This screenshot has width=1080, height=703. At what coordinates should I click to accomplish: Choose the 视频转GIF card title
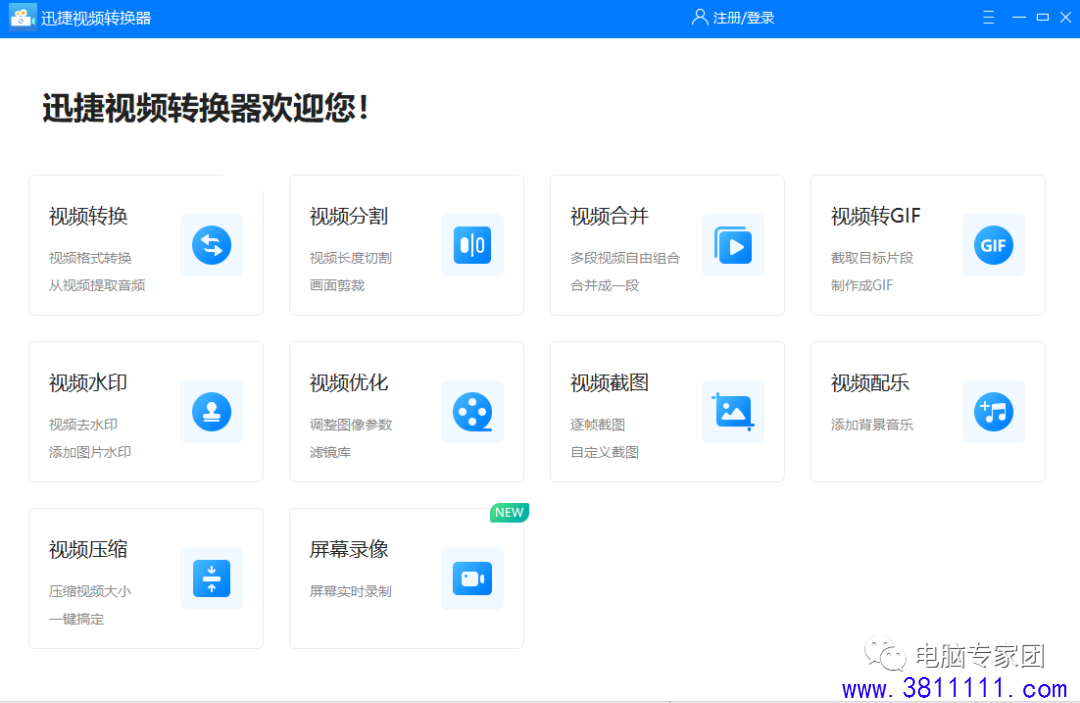pos(875,216)
